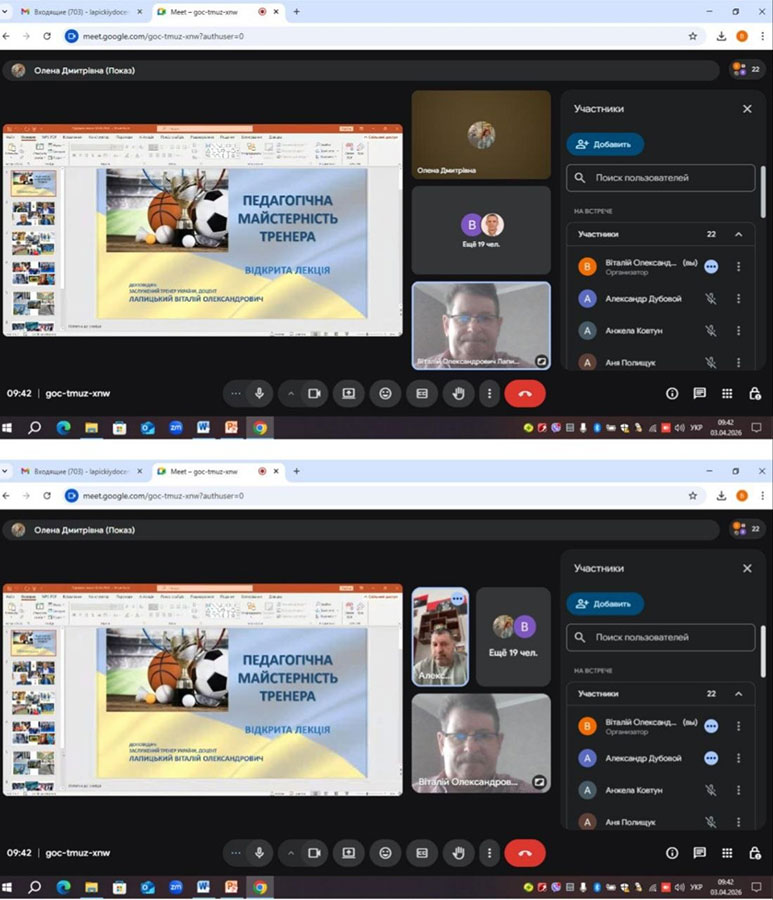Switch to Gmail Входящие tab, bottom screenshot
This screenshot has width=773, height=900.
coord(79,471)
